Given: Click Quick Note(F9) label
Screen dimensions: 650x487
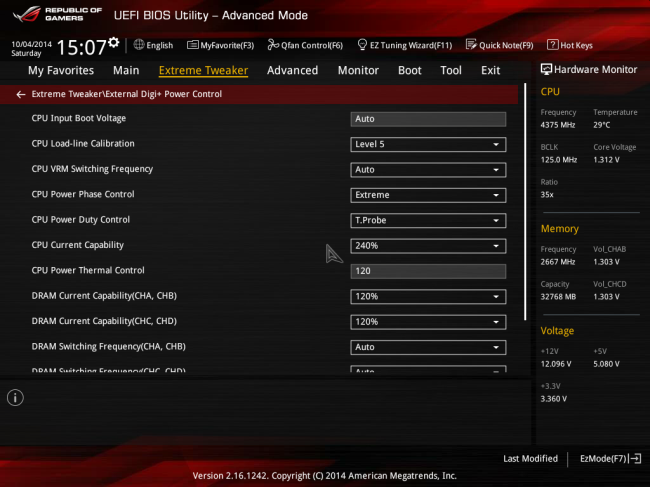Looking at the screenshot, I should pos(506,45).
